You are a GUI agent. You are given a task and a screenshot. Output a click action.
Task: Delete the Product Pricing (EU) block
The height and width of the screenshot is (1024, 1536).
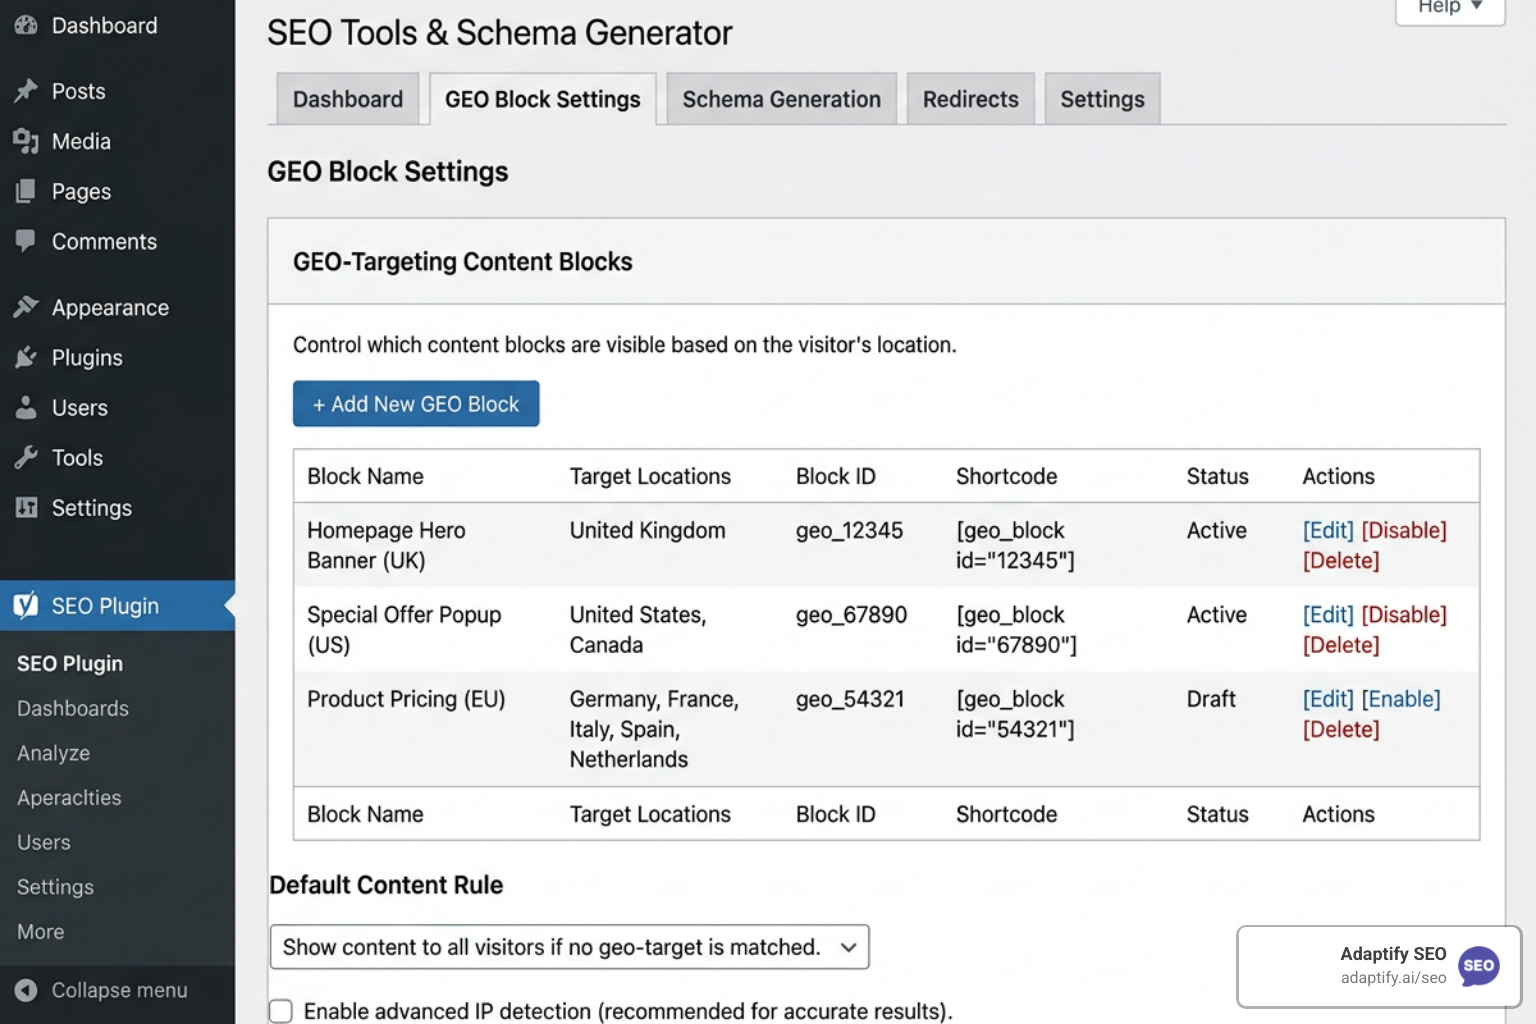(x=1340, y=728)
